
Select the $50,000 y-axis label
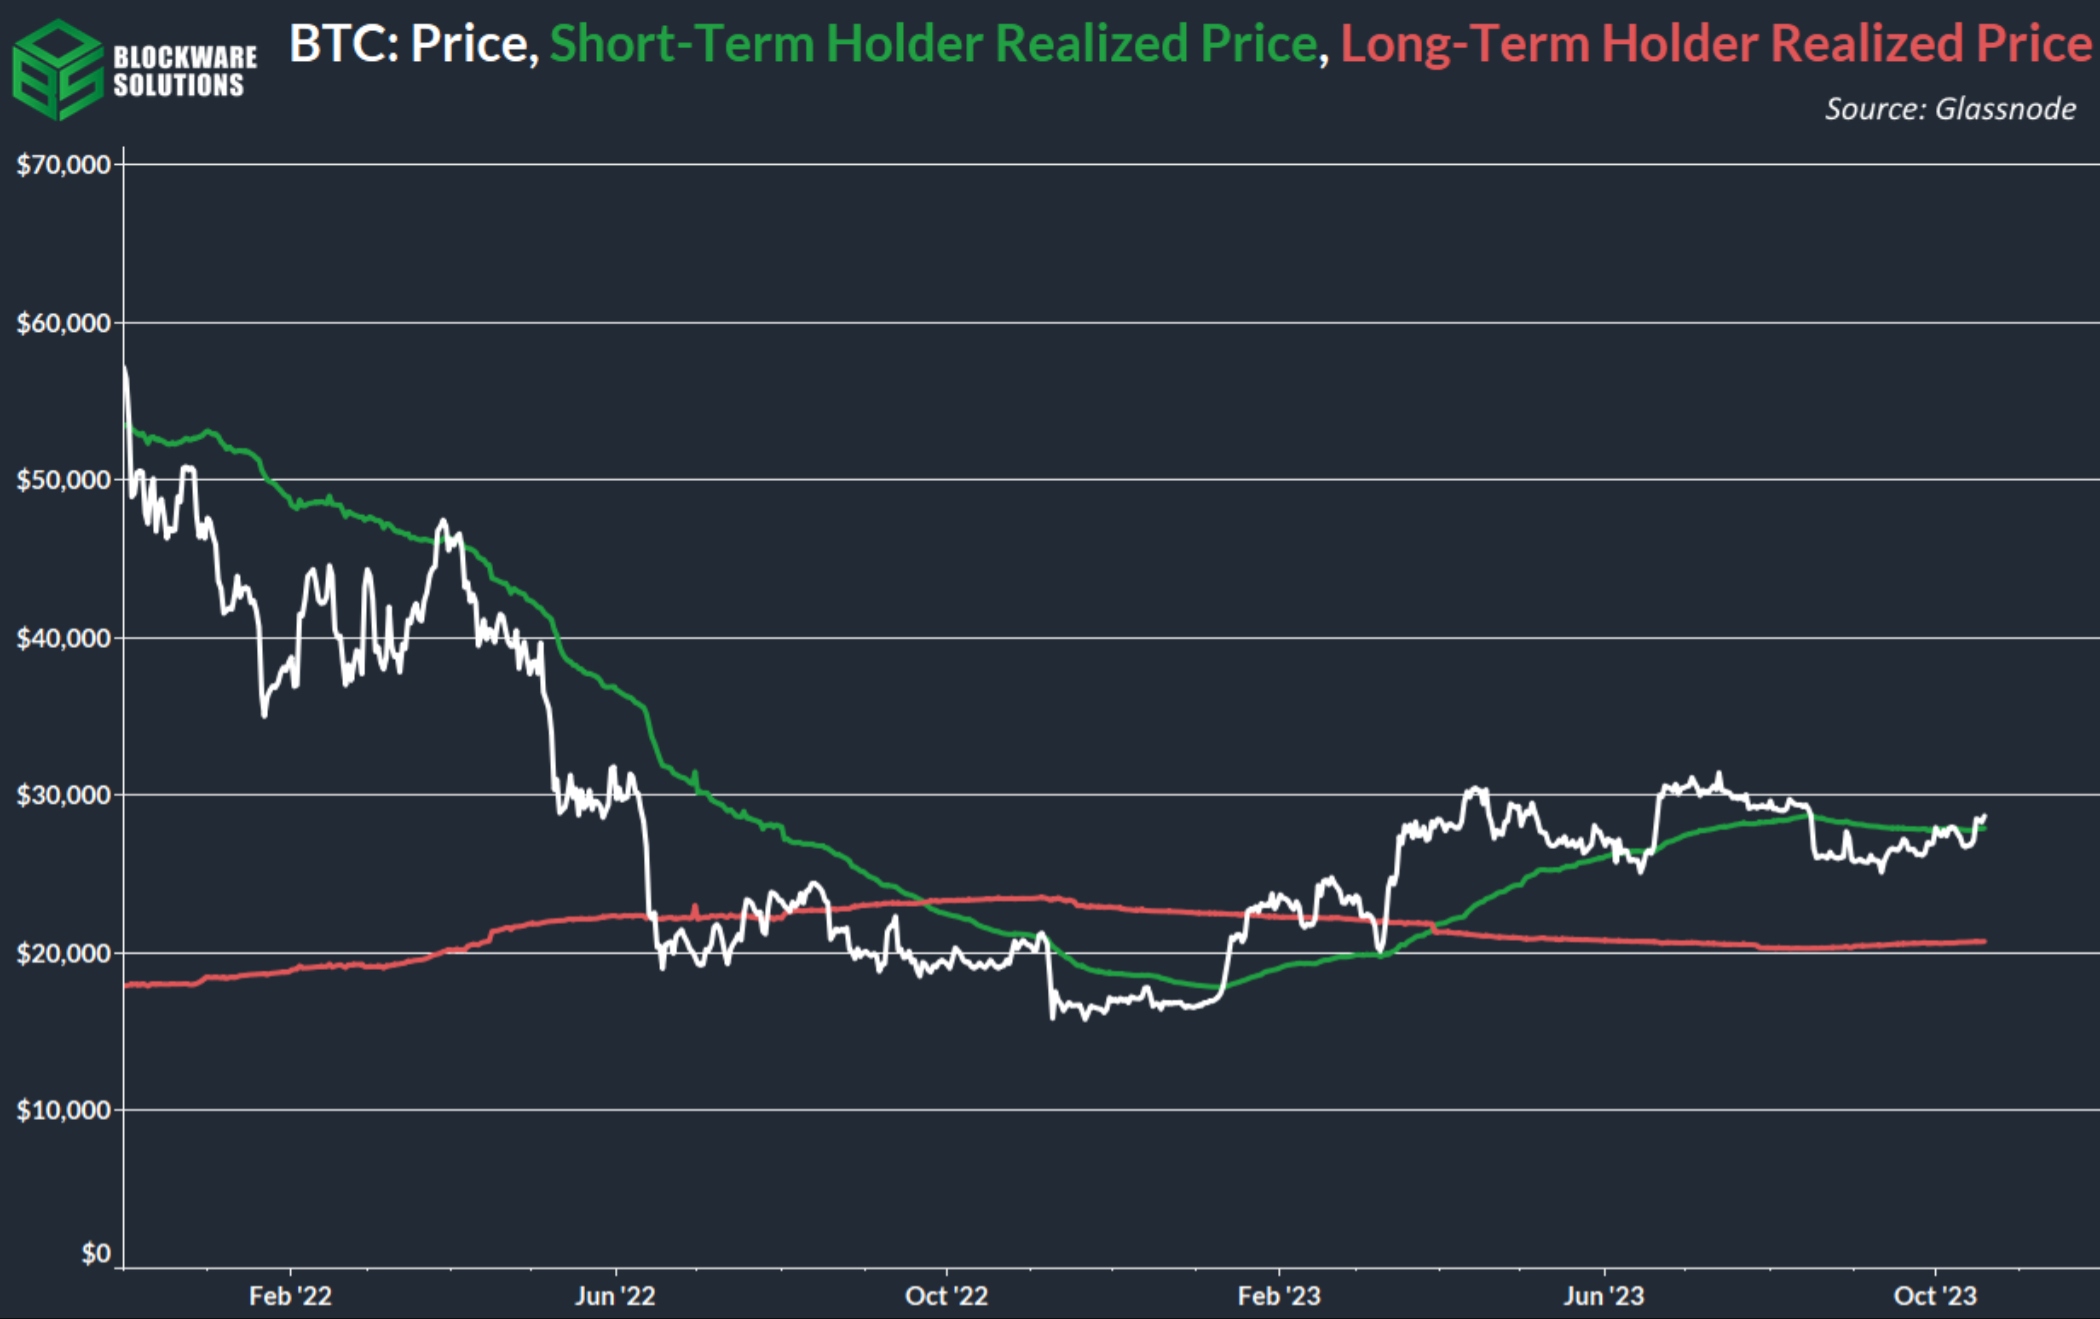[63, 480]
